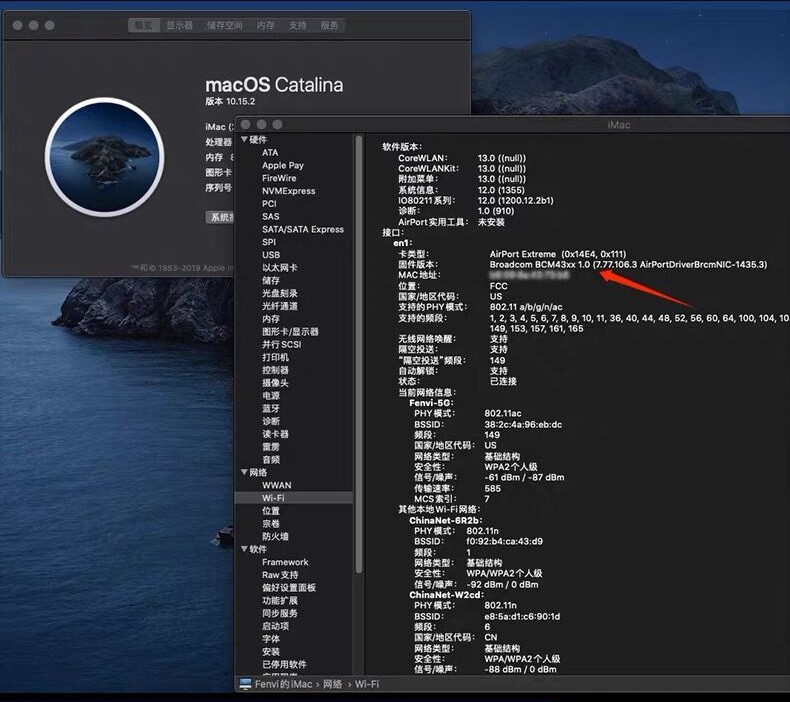Click Wi-Fi in the bottom path bar

point(367,684)
